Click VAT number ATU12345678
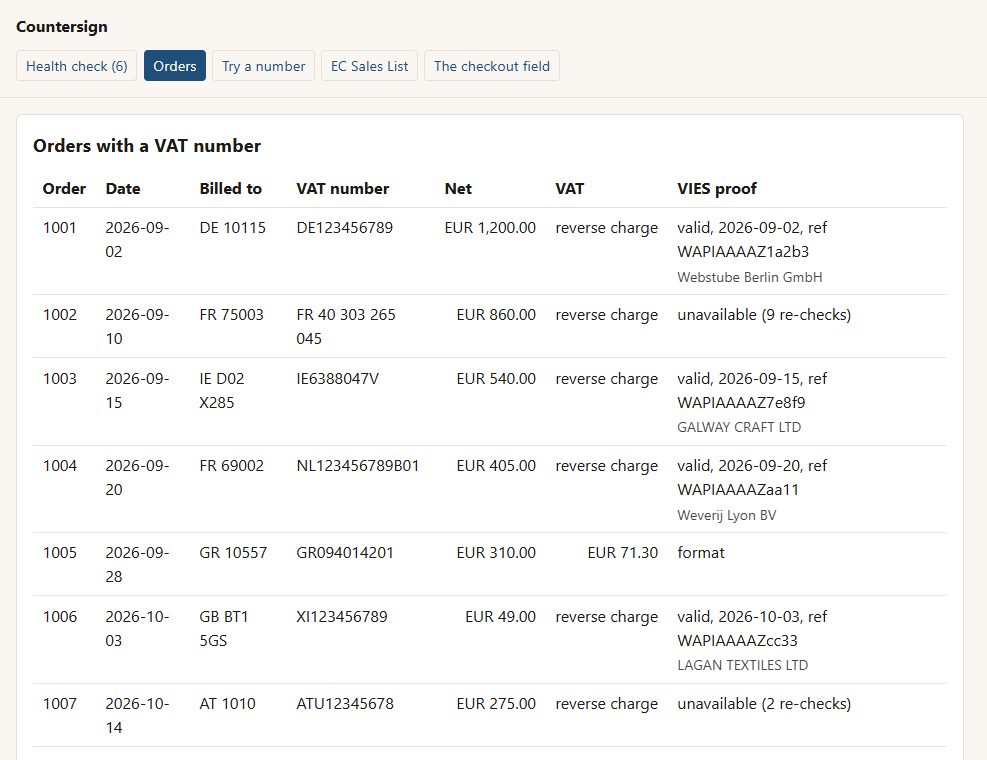This screenshot has width=987, height=760. pos(345,703)
